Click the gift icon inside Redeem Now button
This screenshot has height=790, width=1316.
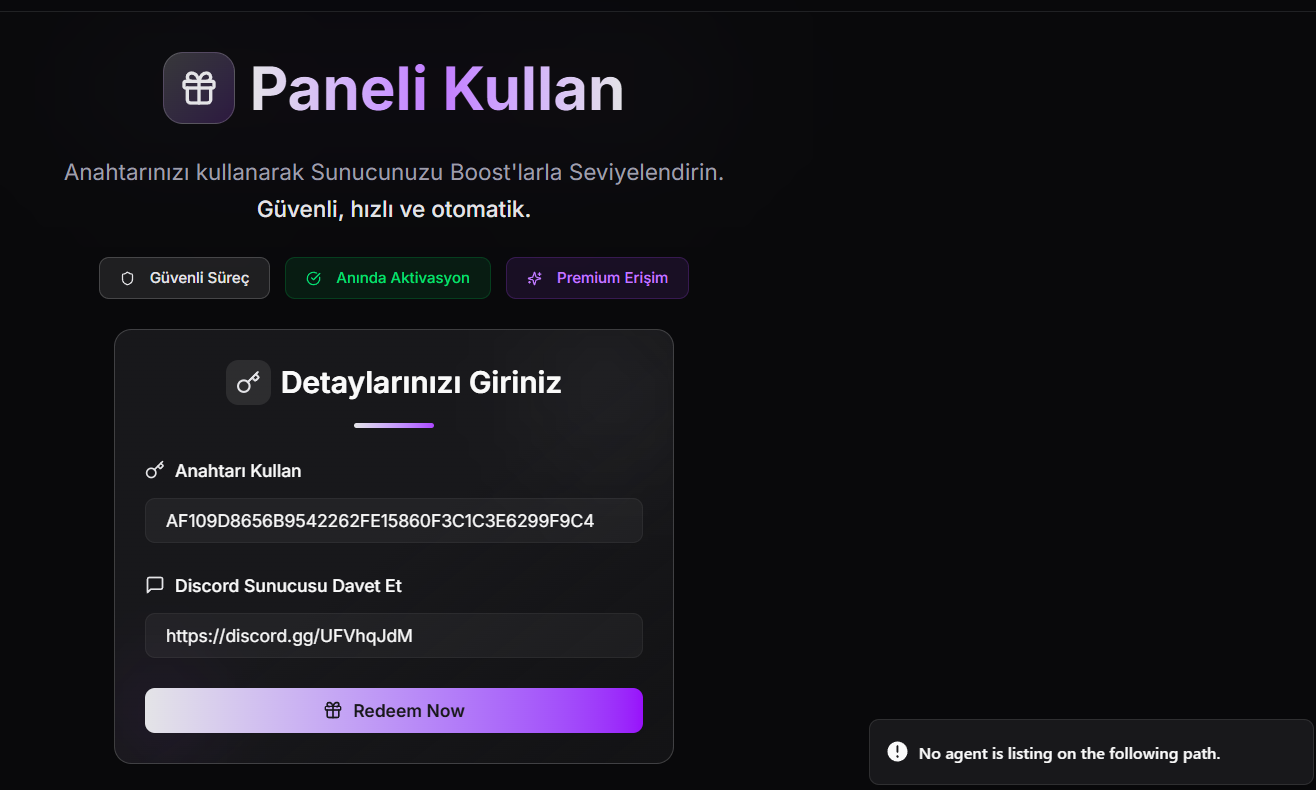(x=333, y=710)
